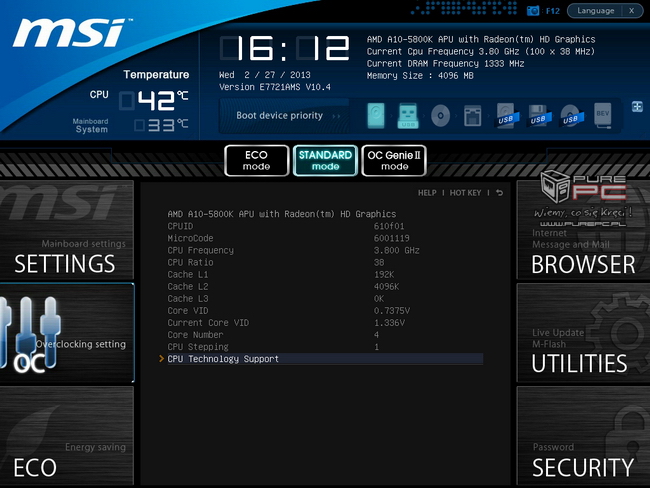650x488 pixels.
Task: Select the USB floppy boot icon
Action: (539, 116)
